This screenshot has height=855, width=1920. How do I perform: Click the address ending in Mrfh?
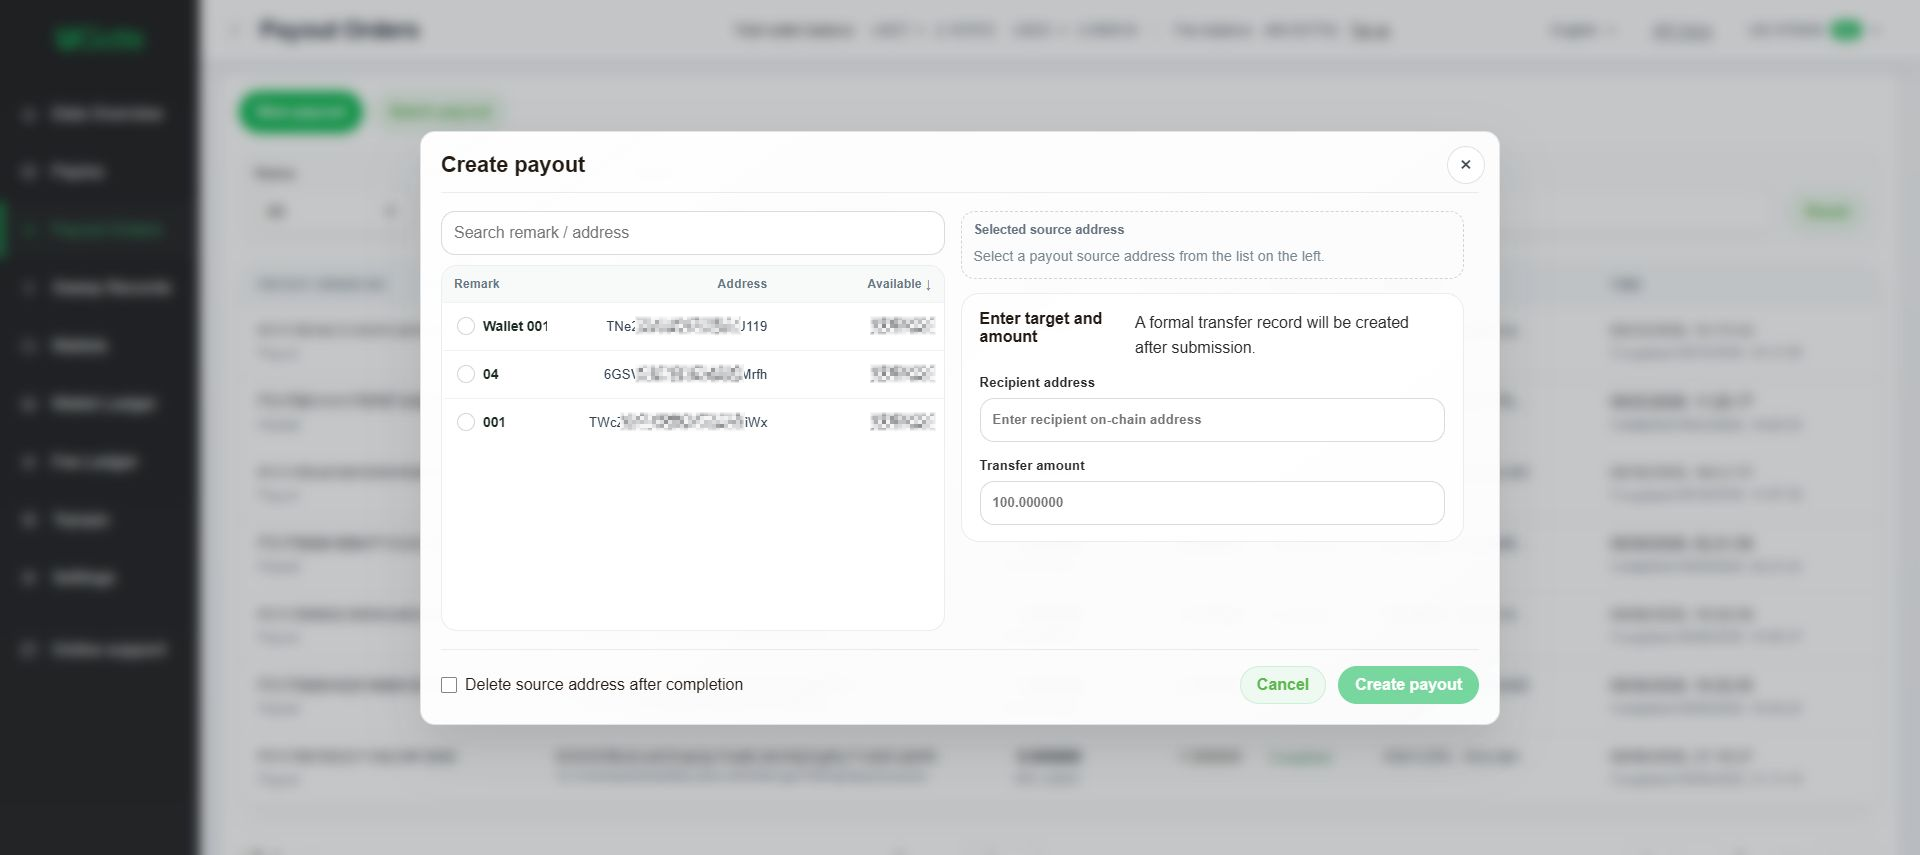(x=685, y=374)
